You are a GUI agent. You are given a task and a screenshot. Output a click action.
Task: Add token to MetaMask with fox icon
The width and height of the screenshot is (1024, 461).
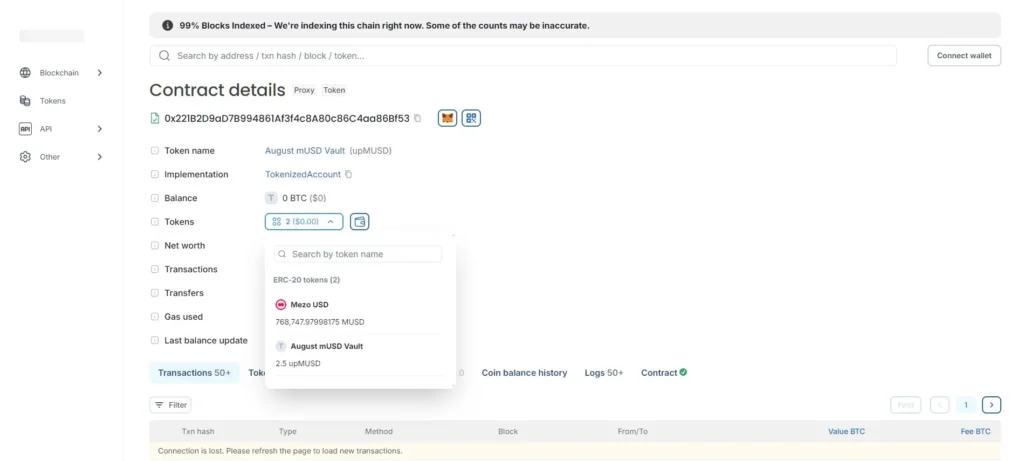pos(447,118)
